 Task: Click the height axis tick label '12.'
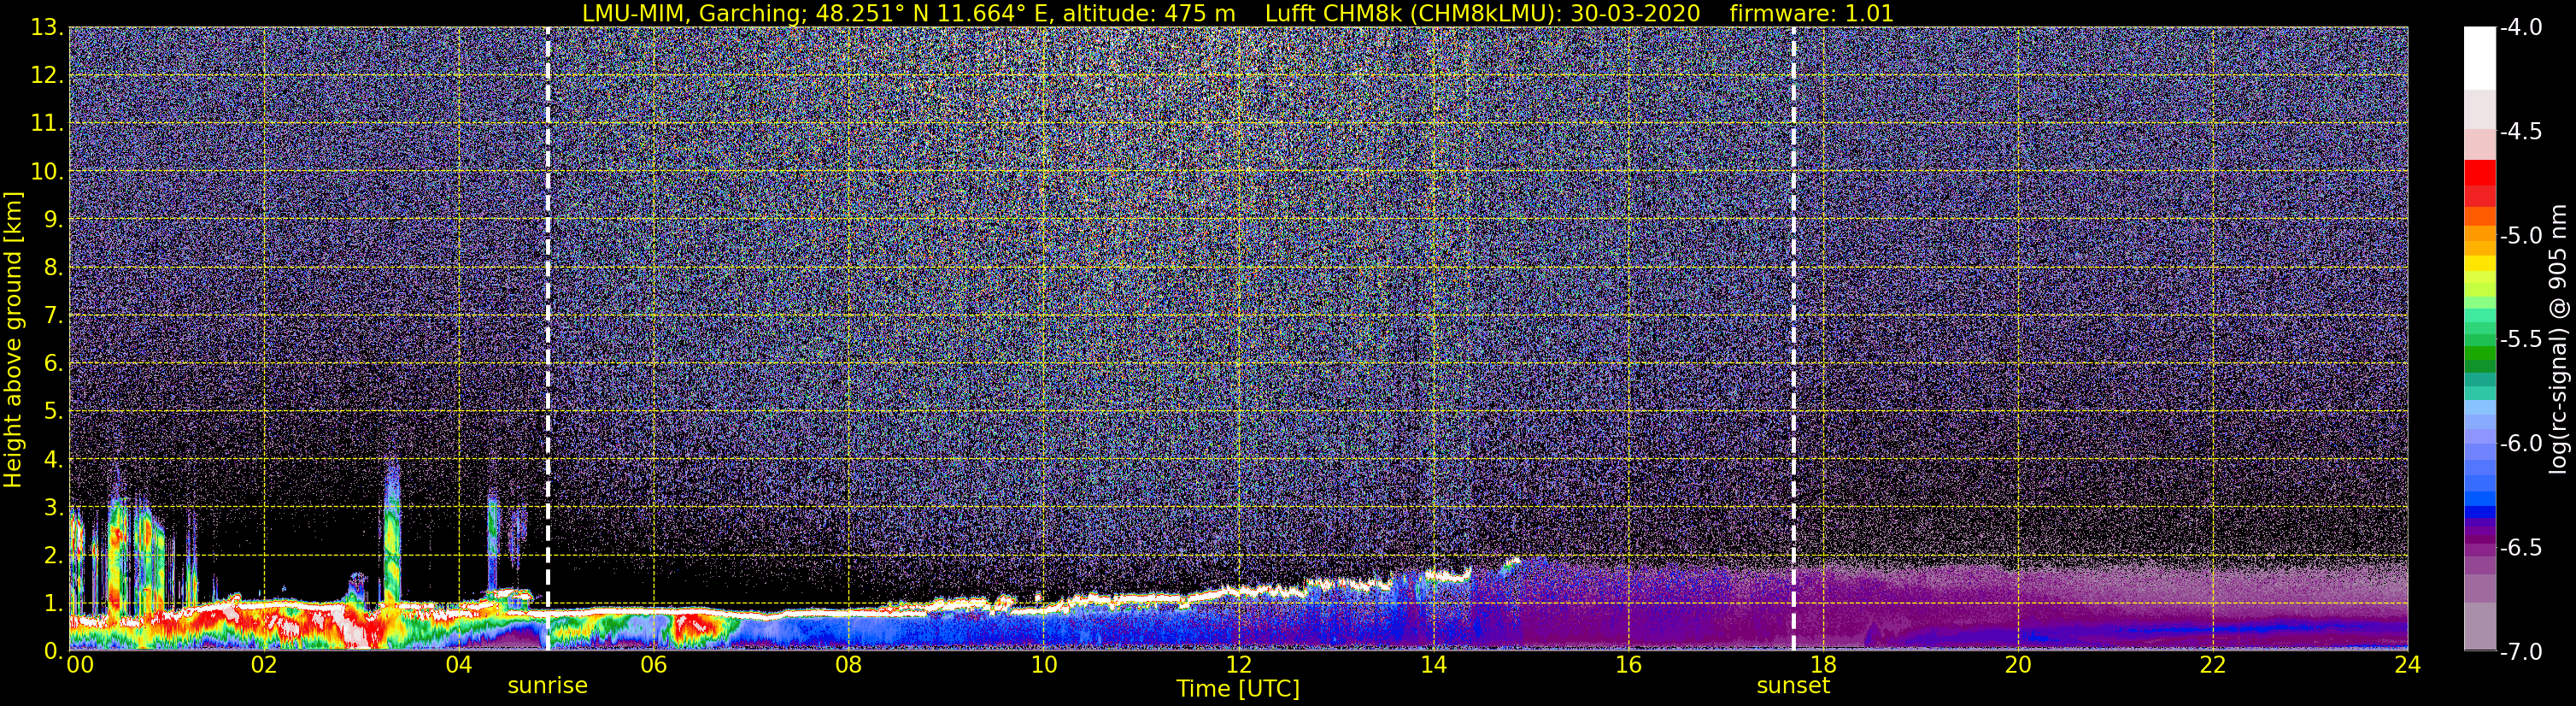click(x=47, y=76)
